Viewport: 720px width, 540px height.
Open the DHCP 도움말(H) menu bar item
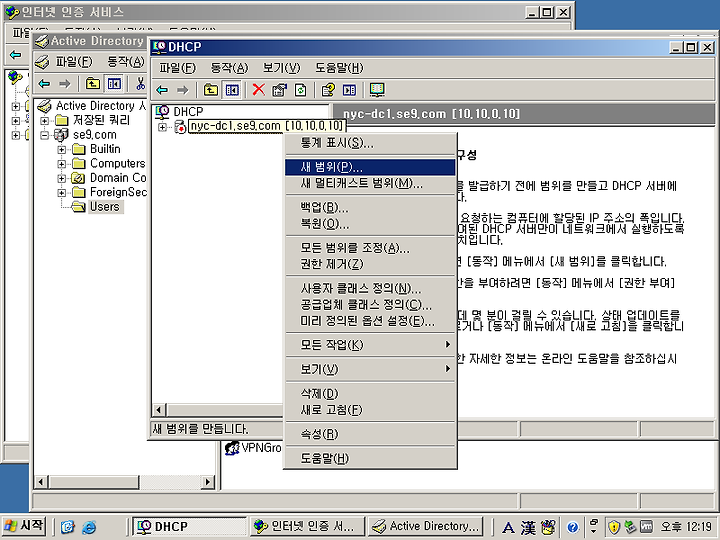[x=339, y=68]
